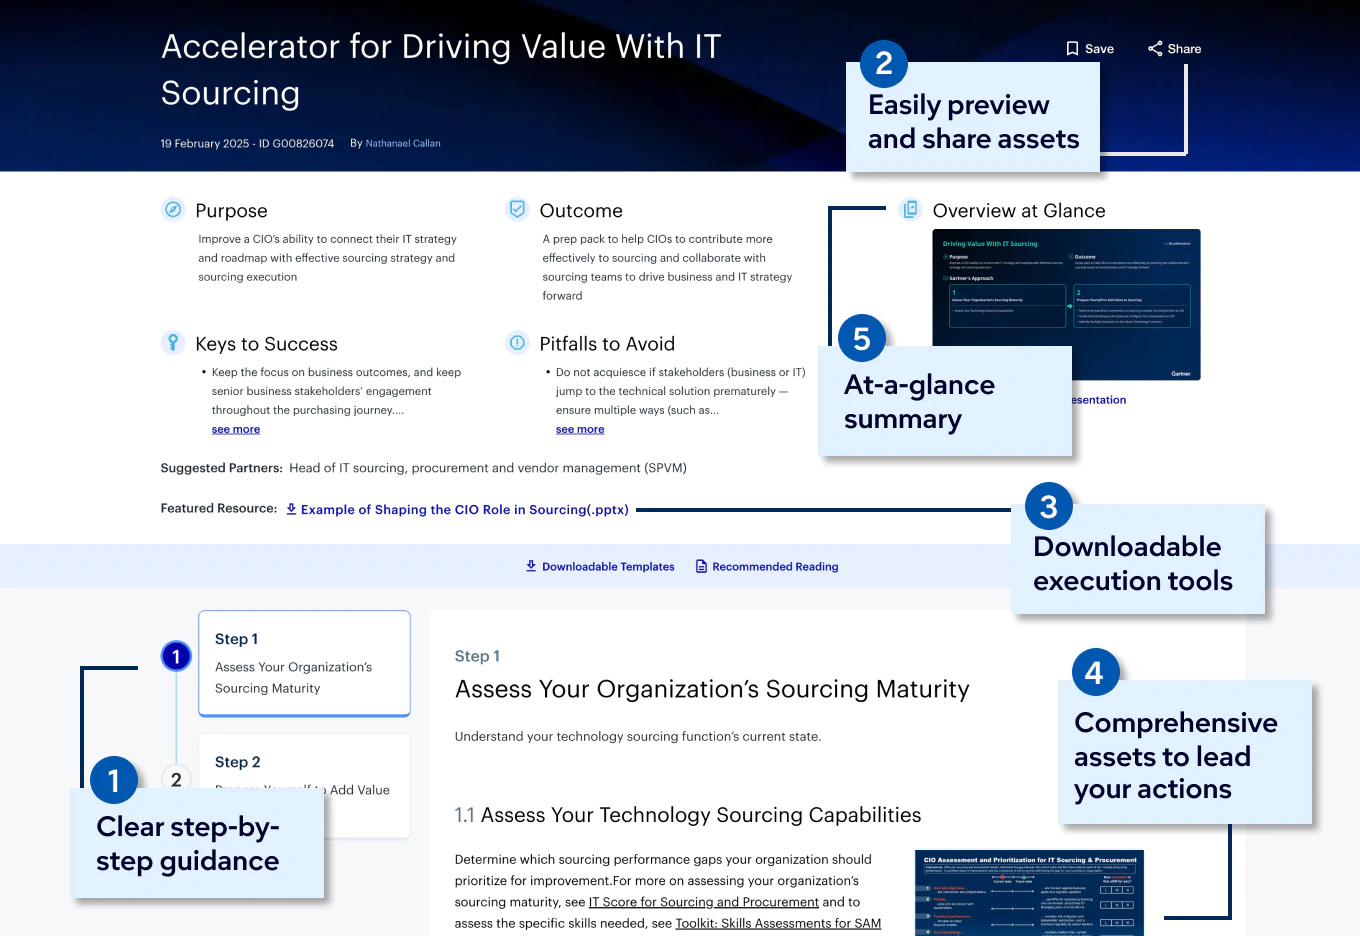Open the Share icon
Image resolution: width=1360 pixels, height=936 pixels.
(x=1156, y=48)
